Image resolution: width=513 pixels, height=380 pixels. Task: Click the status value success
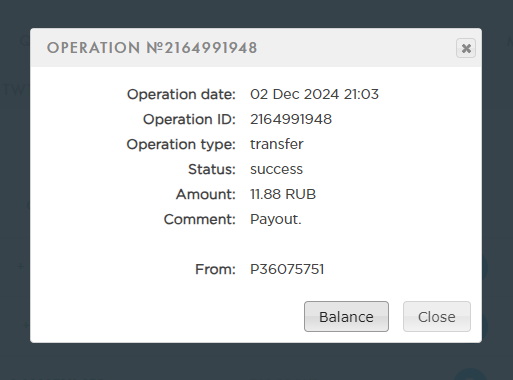point(276,169)
